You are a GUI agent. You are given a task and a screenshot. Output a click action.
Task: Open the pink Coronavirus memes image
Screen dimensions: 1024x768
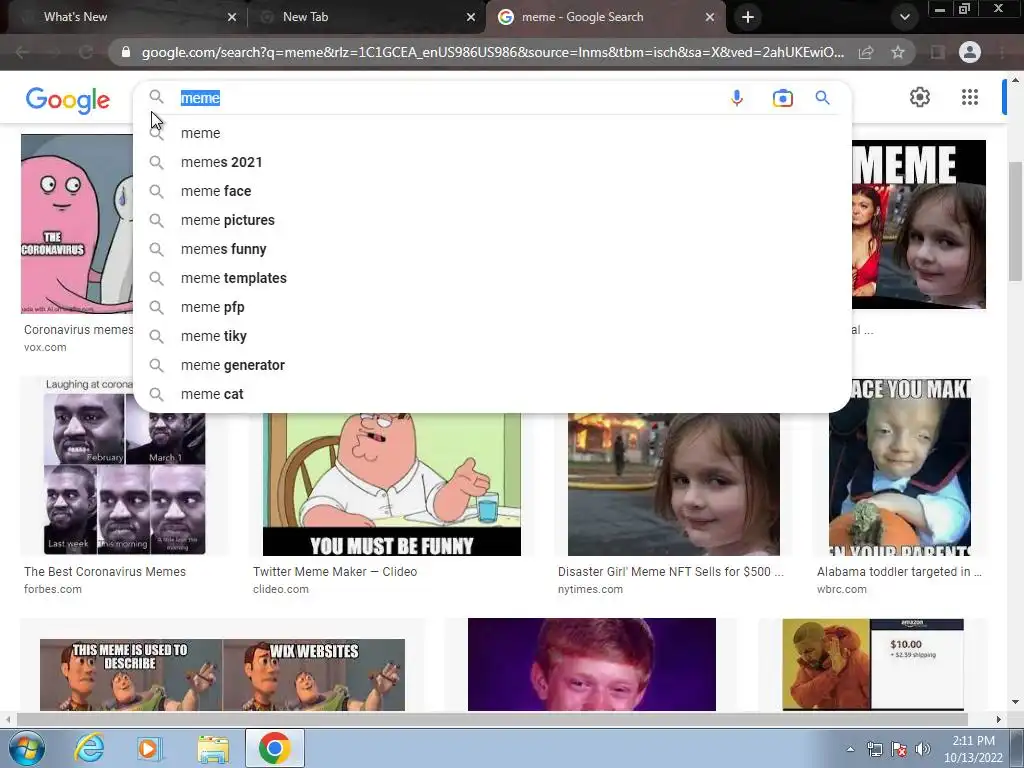pyautogui.click(x=77, y=224)
